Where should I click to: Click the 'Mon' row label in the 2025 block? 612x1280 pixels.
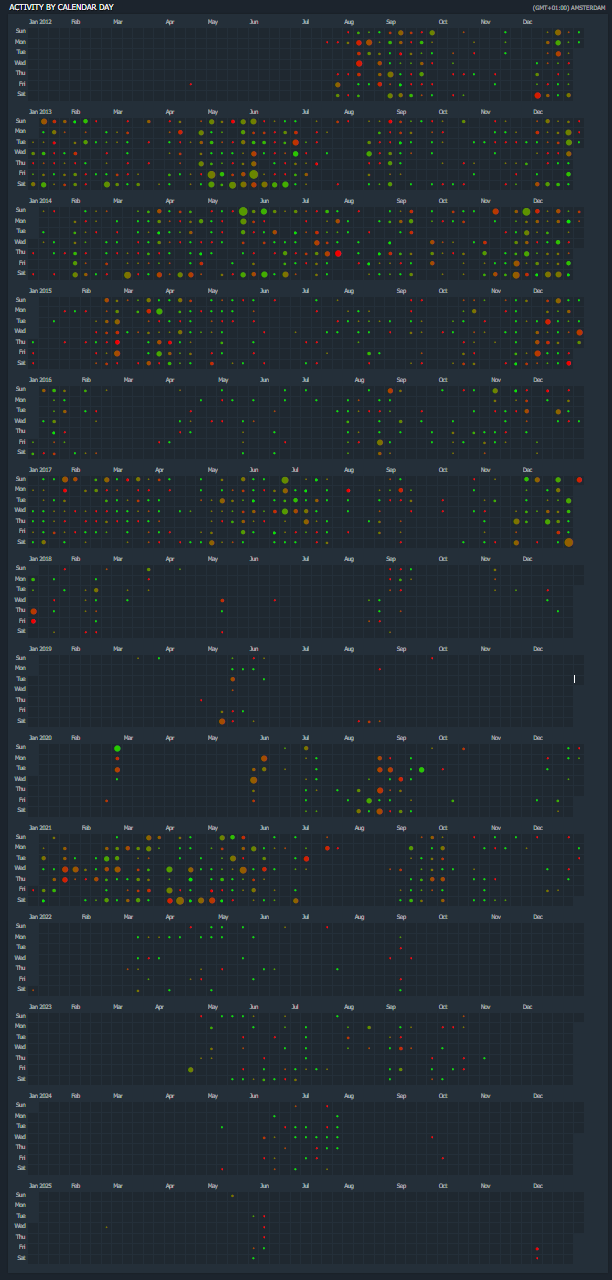point(20,1206)
